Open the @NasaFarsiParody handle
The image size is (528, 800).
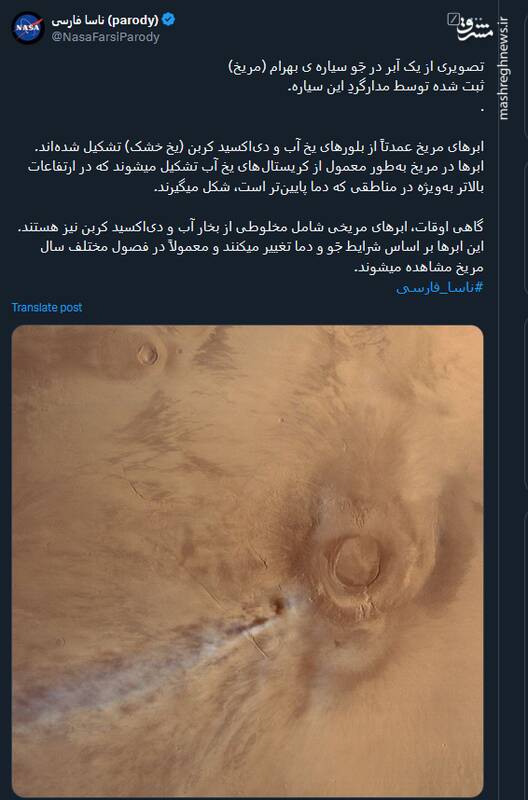tap(105, 37)
